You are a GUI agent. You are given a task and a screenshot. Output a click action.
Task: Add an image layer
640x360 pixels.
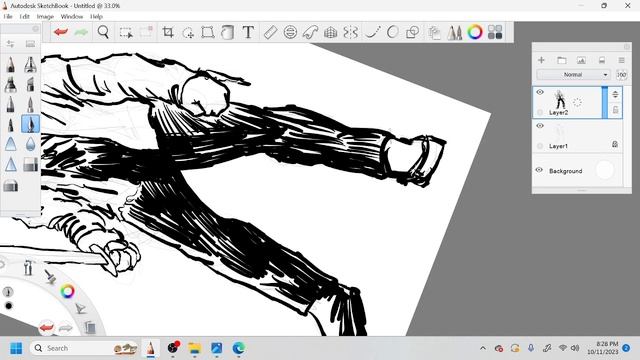pyautogui.click(x=581, y=60)
